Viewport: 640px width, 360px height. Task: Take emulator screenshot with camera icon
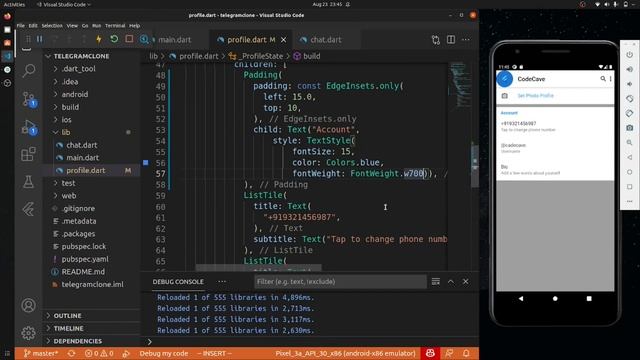click(629, 128)
